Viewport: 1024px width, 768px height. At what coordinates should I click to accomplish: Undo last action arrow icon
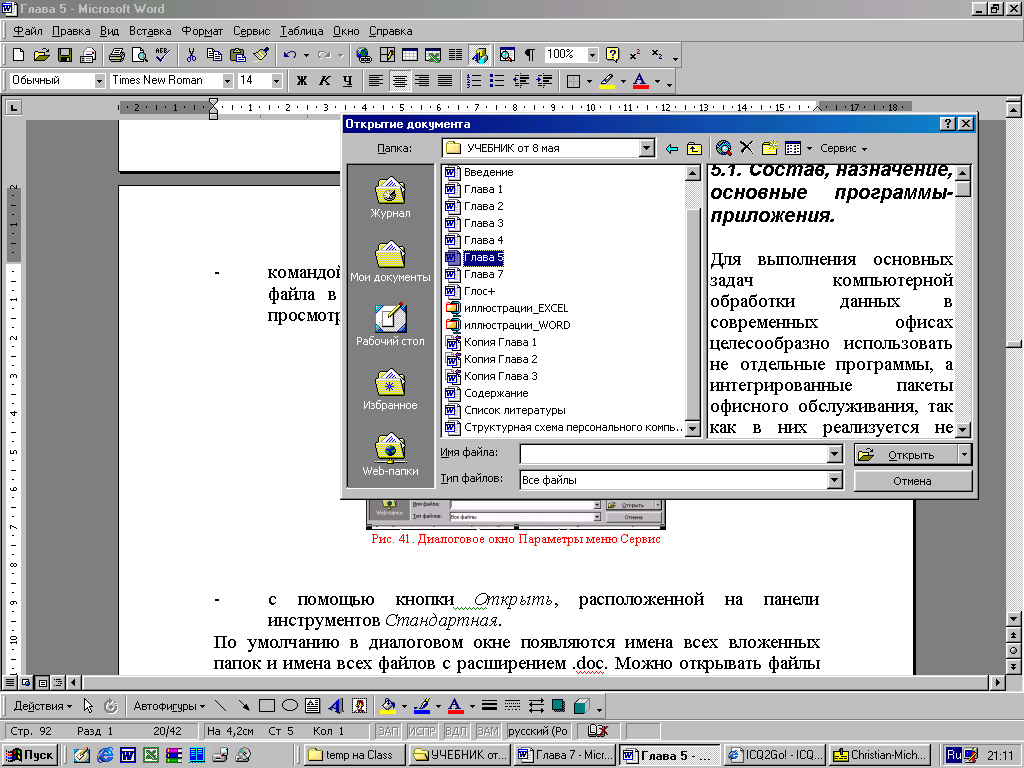click(x=291, y=55)
